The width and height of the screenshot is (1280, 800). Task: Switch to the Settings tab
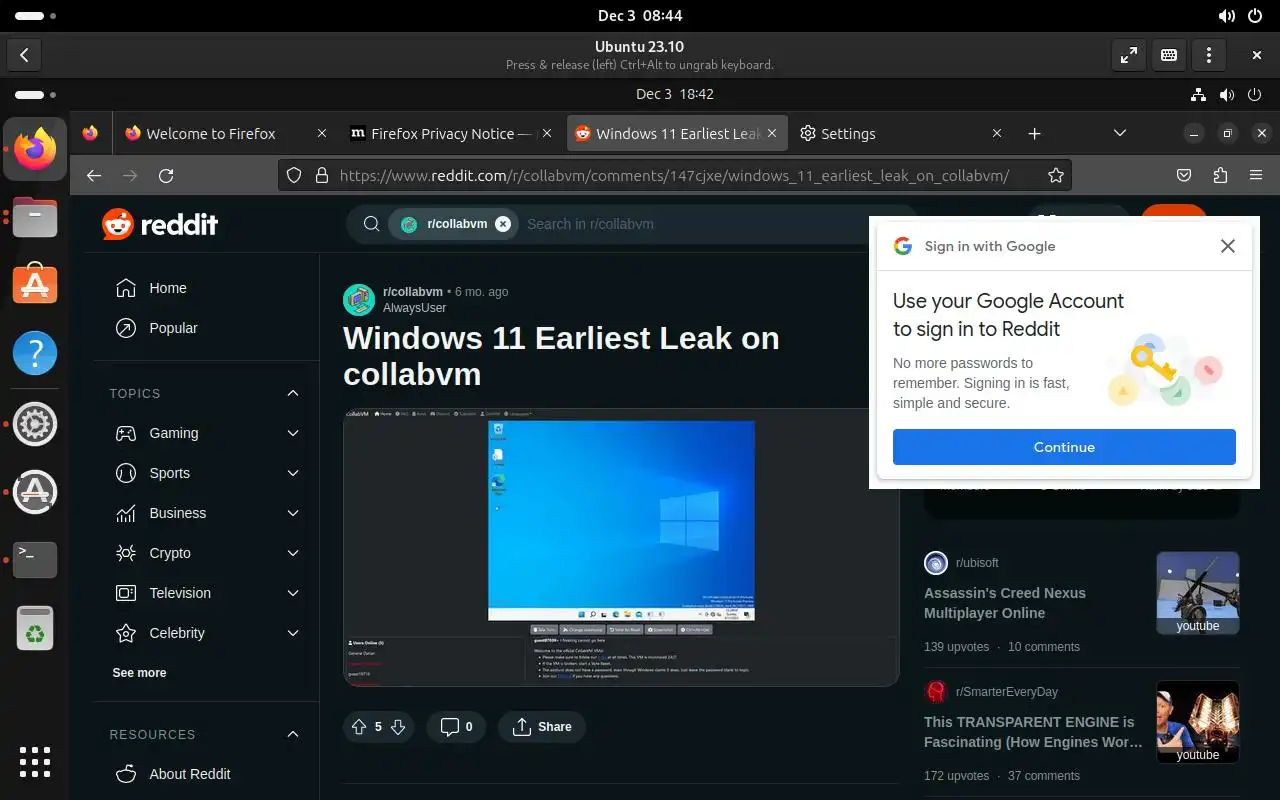903,133
